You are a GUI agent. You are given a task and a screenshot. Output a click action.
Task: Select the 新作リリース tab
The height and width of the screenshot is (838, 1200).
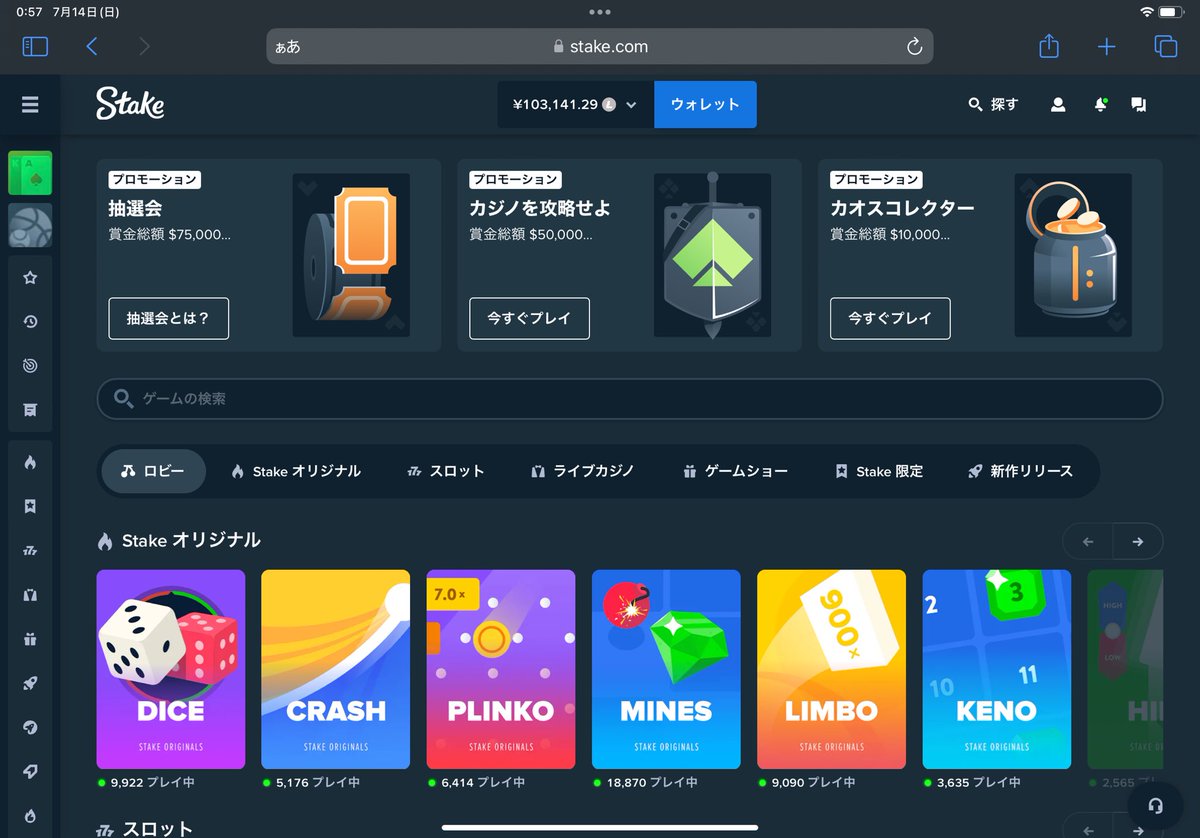pyautogui.click(x=1020, y=471)
